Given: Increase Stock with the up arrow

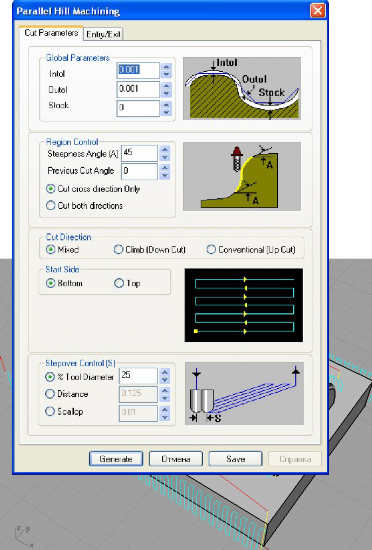Looking at the screenshot, I should [166, 105].
